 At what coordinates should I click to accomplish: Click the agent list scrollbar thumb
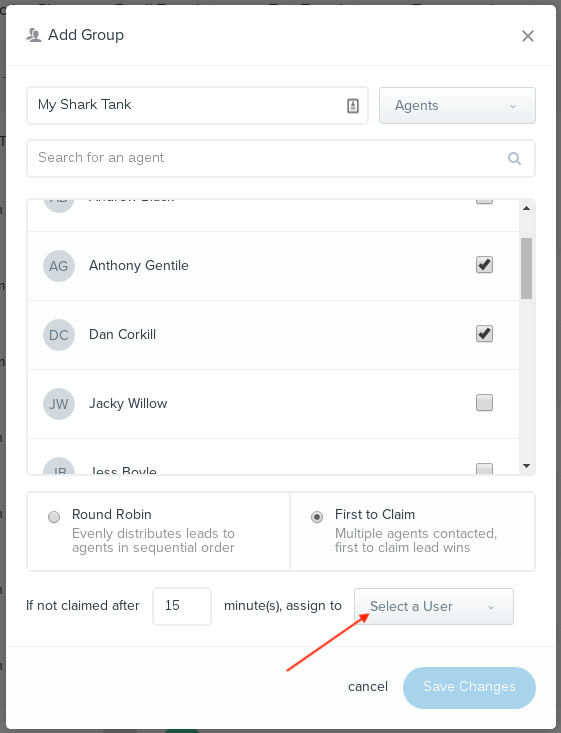point(526,268)
